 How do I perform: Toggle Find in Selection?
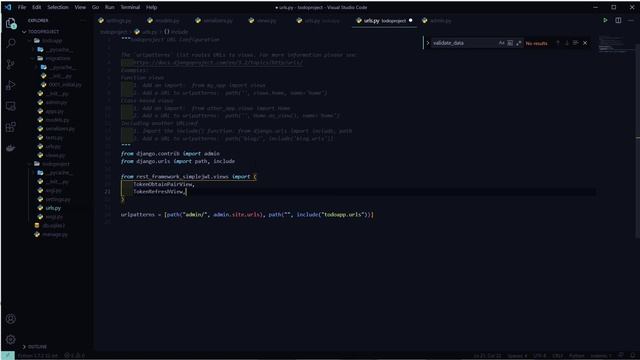tap(576, 43)
